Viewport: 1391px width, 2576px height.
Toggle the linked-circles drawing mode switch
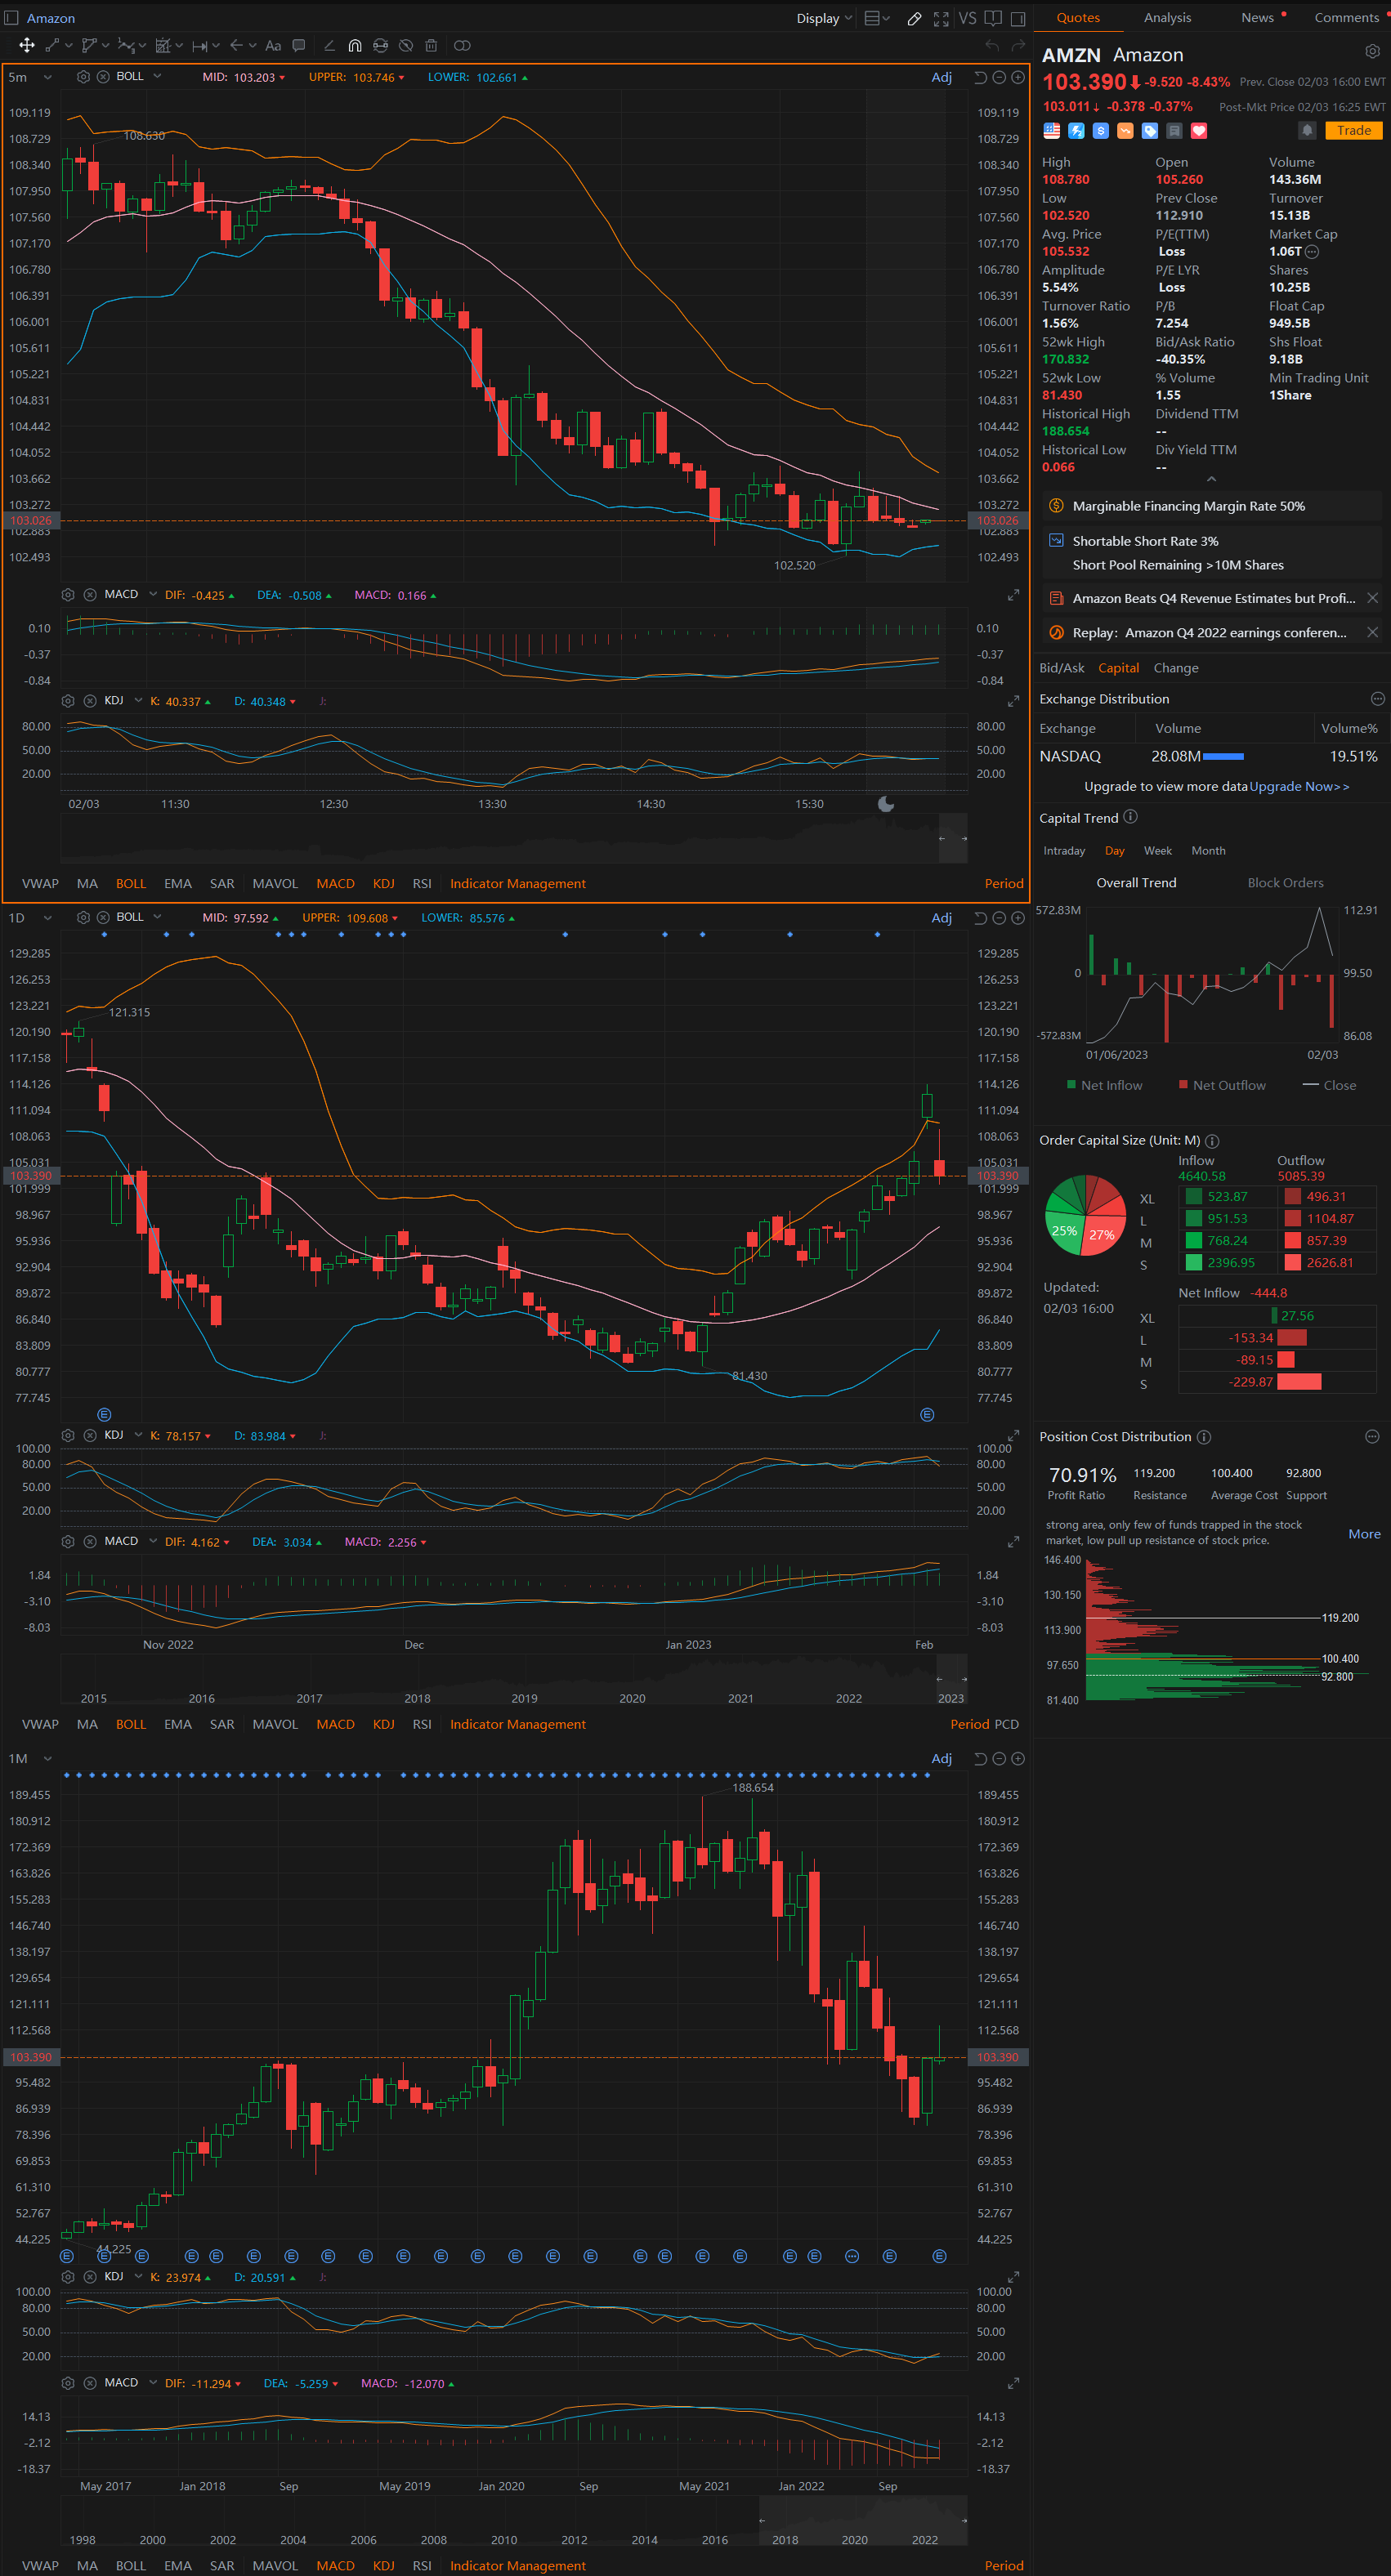[x=462, y=45]
